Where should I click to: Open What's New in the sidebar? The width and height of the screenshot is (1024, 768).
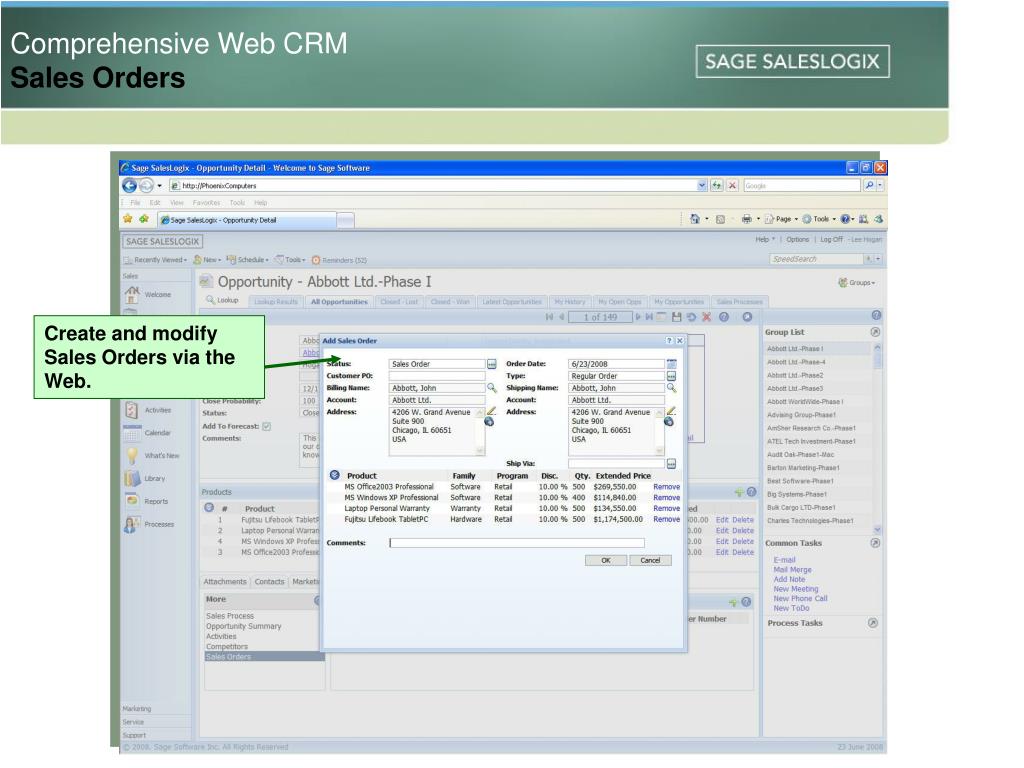(x=152, y=456)
